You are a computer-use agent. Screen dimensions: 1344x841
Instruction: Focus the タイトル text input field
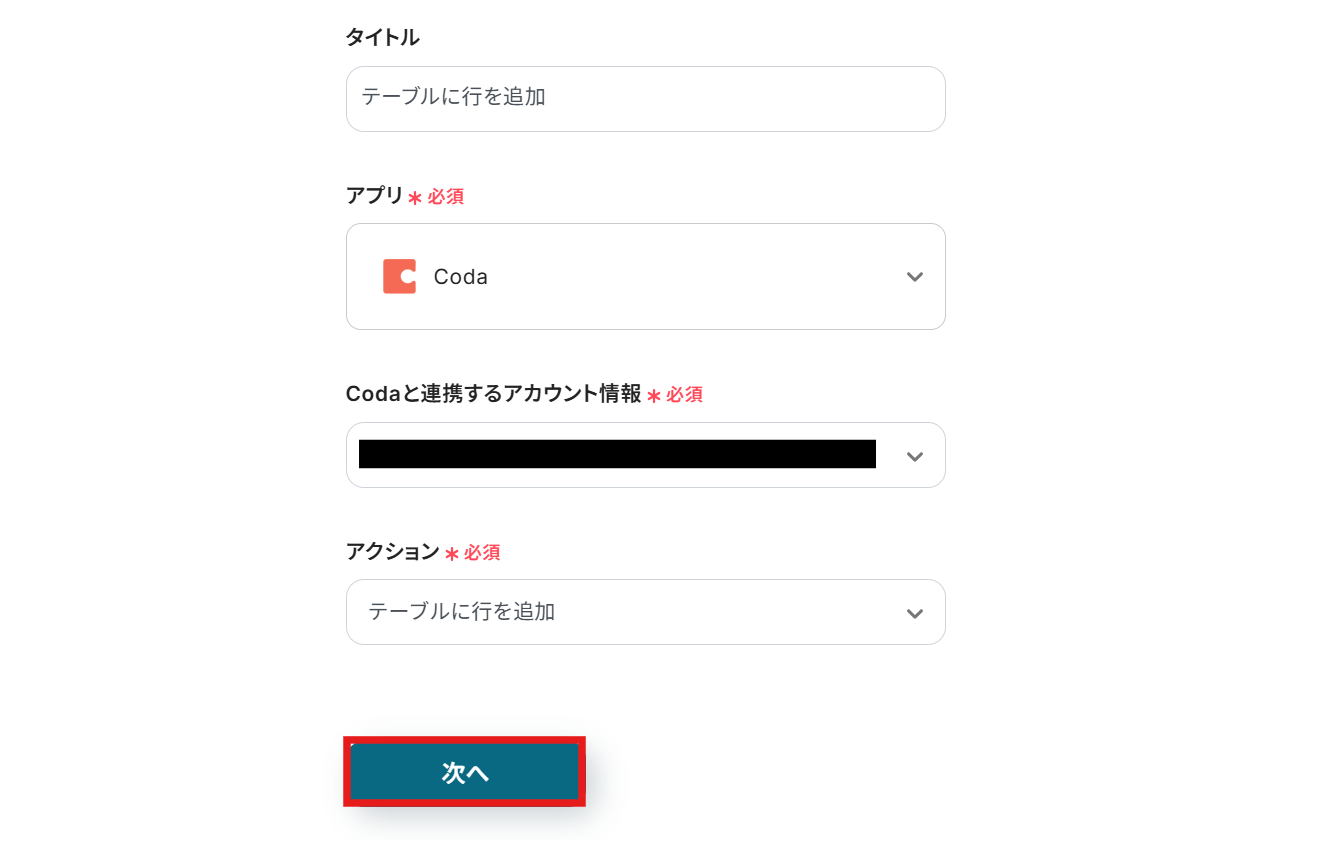pyautogui.click(x=645, y=98)
